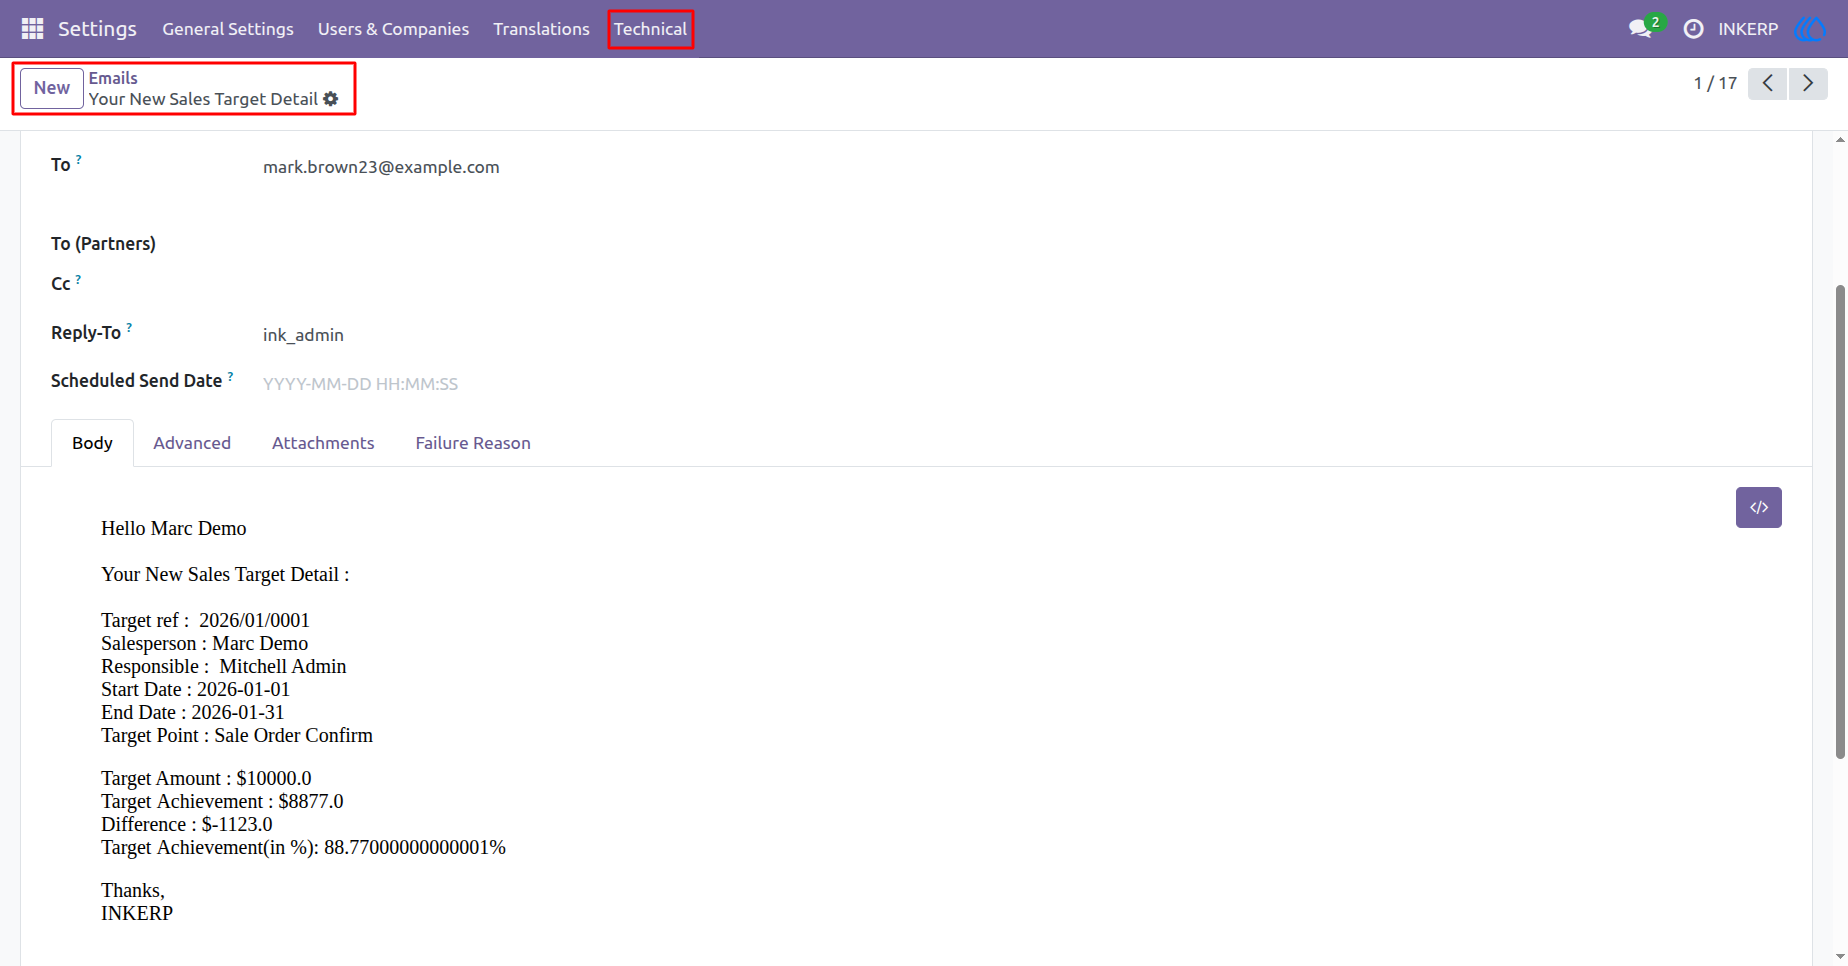
Task: Click the 'End Date : 2026-01-31' line
Action: pyautogui.click(x=193, y=712)
